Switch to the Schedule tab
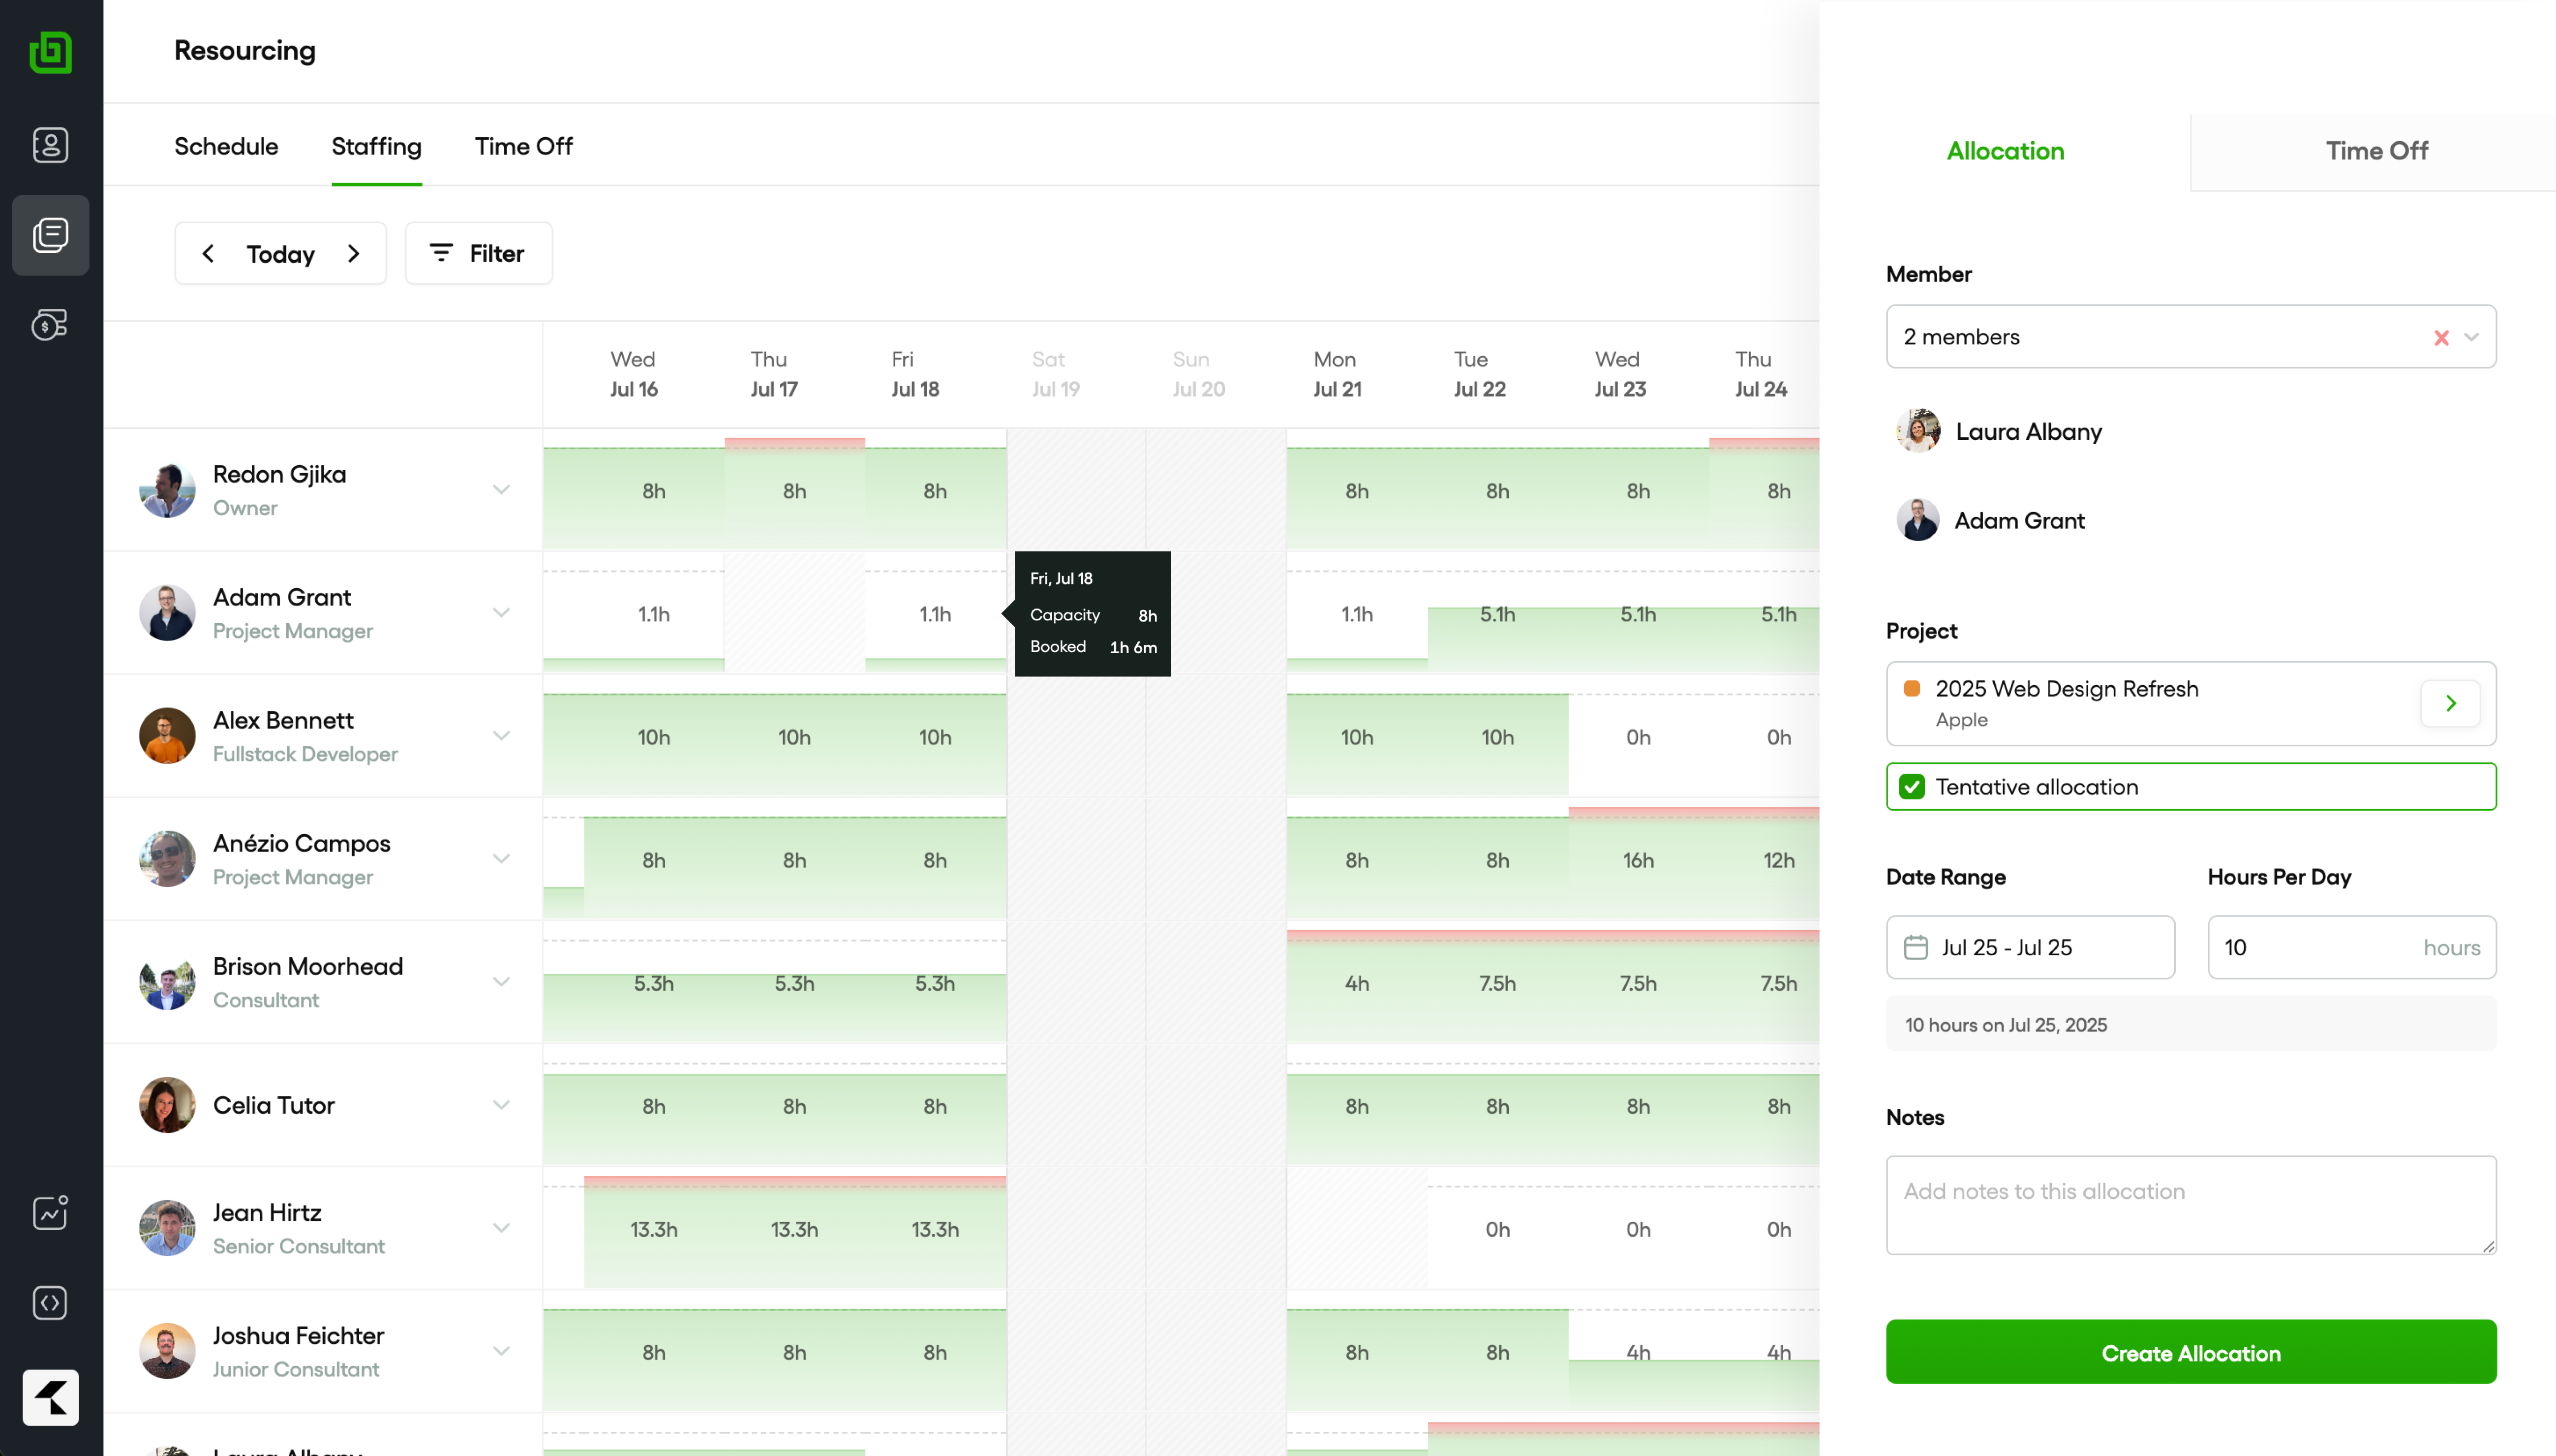This screenshot has height=1456, width=2556. tap(226, 147)
